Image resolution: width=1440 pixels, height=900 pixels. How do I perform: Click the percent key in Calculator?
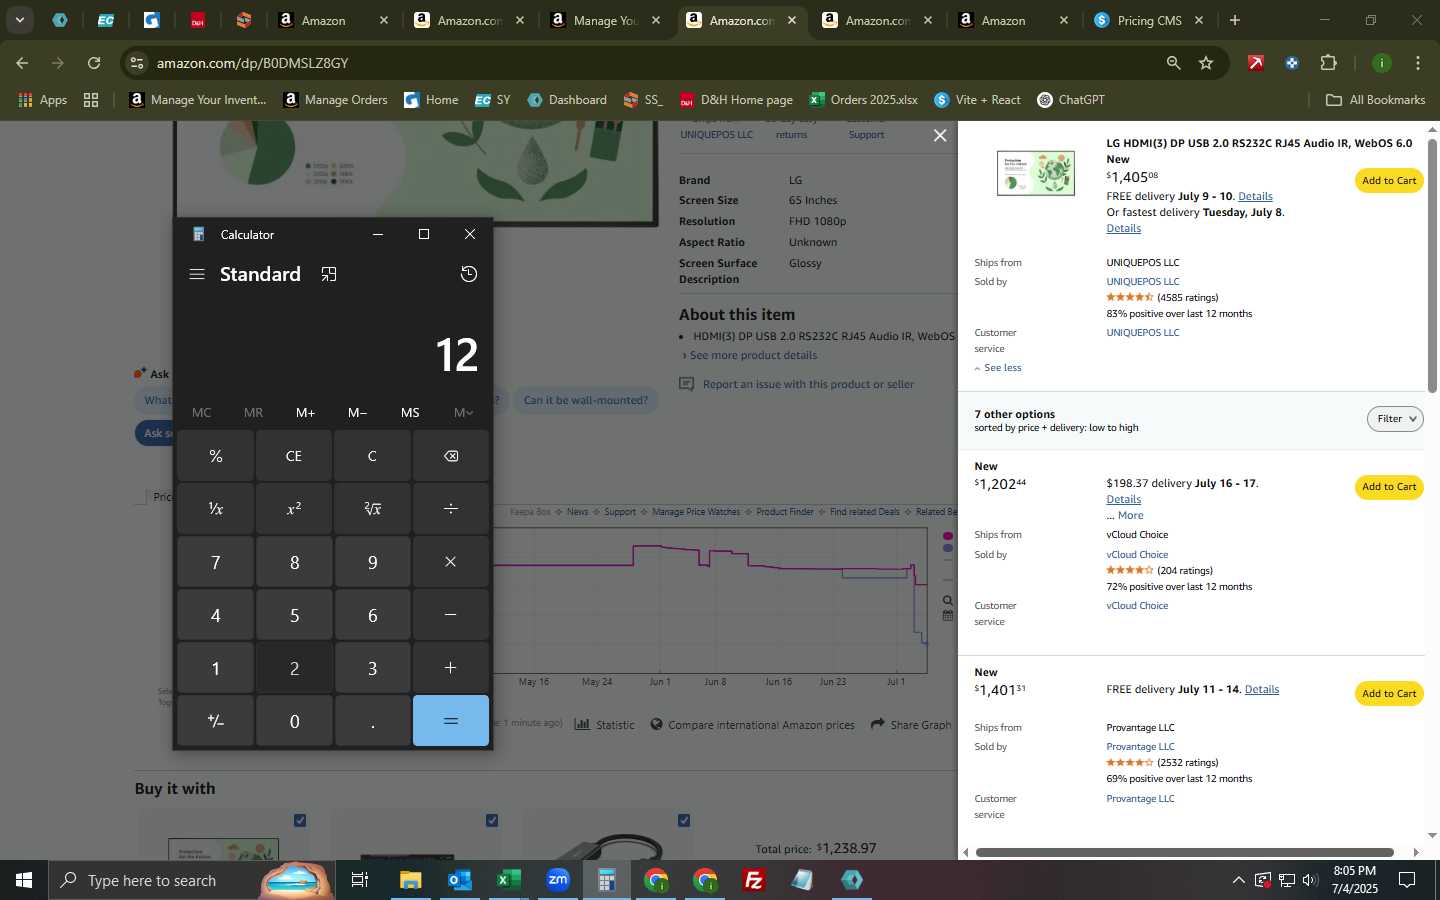tap(215, 456)
